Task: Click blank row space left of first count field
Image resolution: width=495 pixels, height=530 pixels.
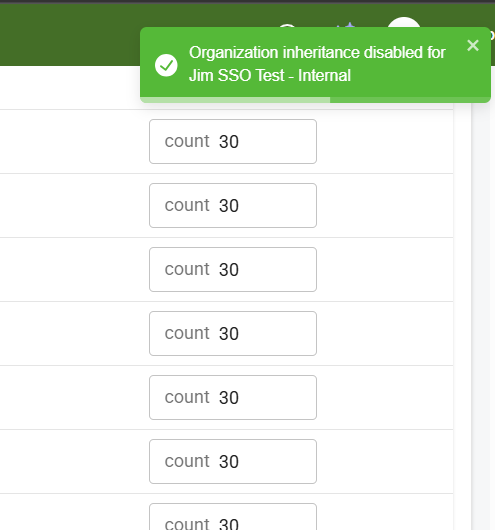Action: pos(74,141)
